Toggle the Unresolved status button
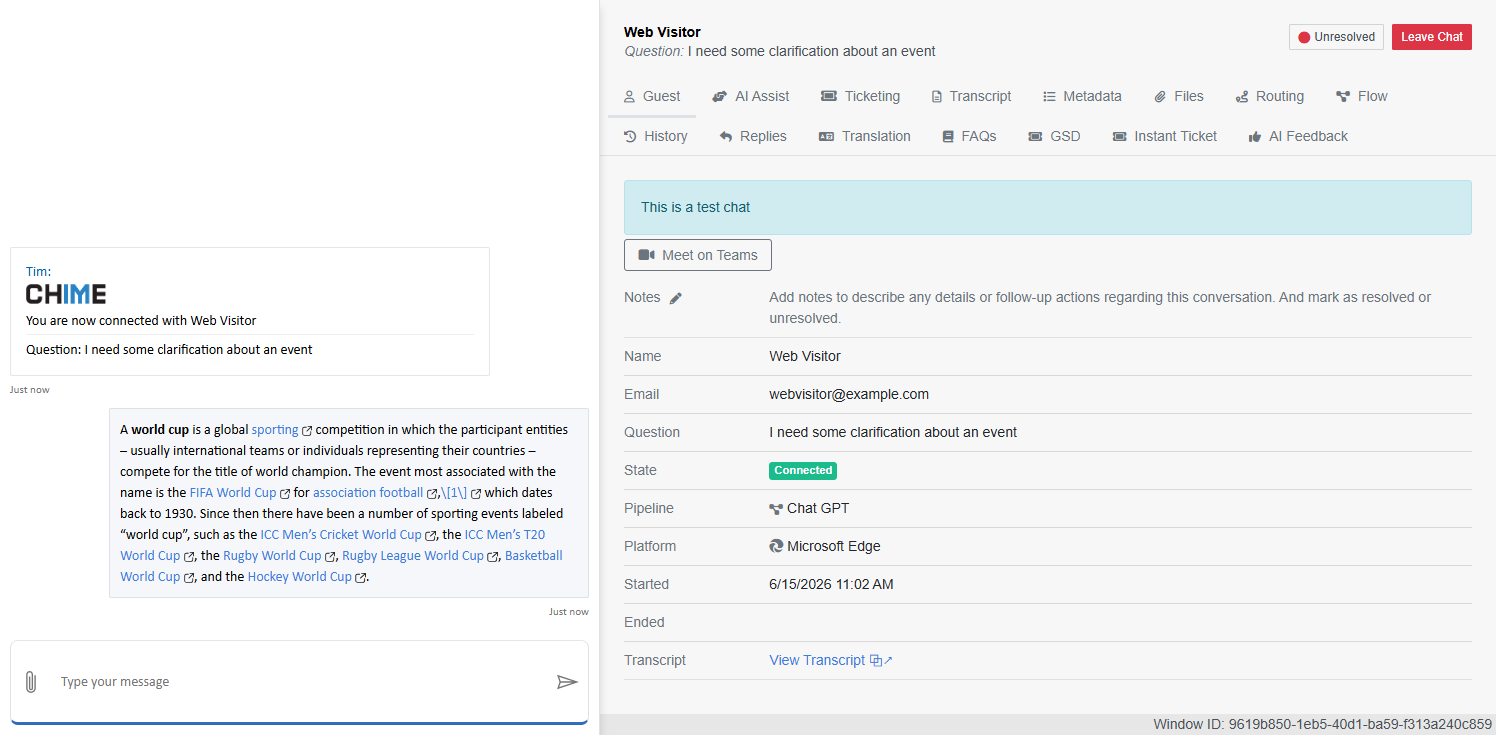The width and height of the screenshot is (1496, 735). pos(1336,37)
